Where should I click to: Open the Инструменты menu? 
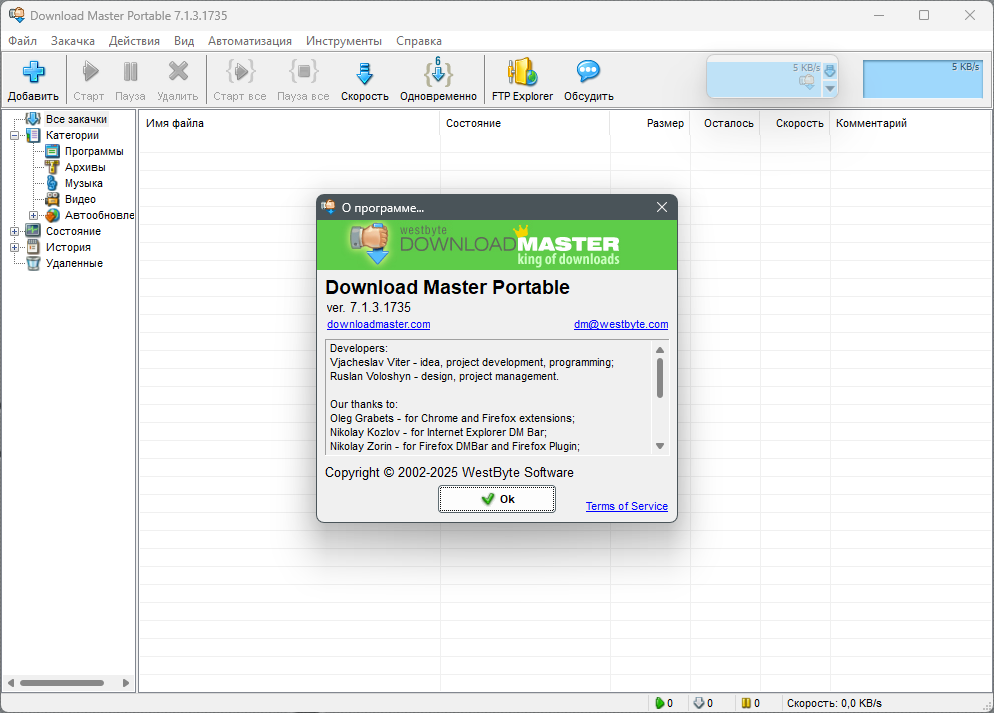344,41
